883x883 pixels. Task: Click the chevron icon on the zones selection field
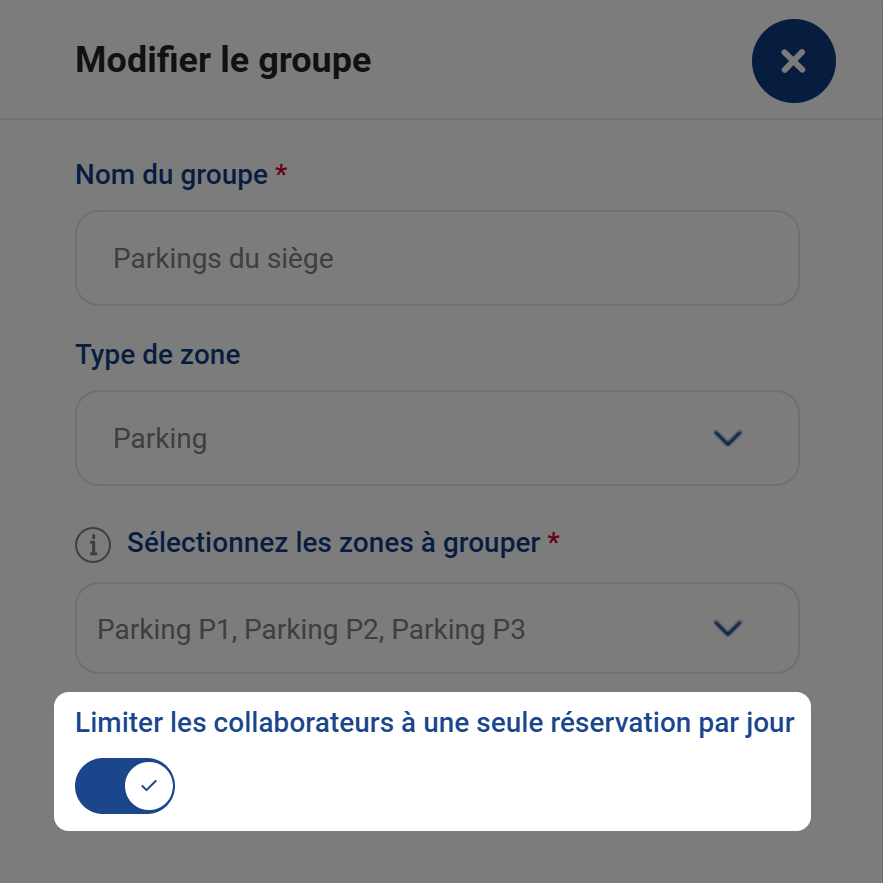tap(728, 628)
